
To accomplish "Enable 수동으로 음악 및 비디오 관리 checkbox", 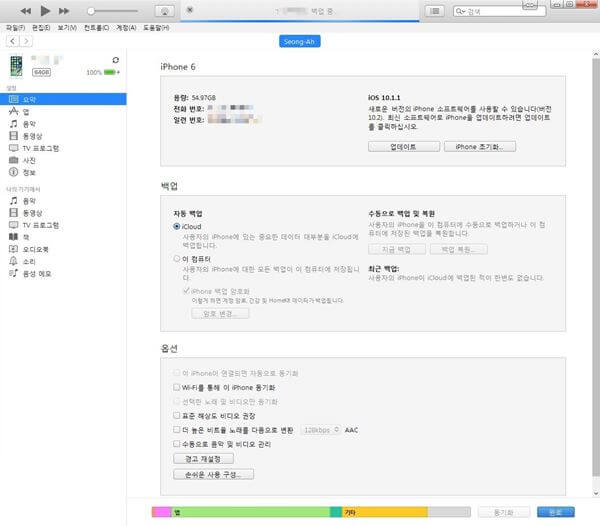I will [176, 444].
